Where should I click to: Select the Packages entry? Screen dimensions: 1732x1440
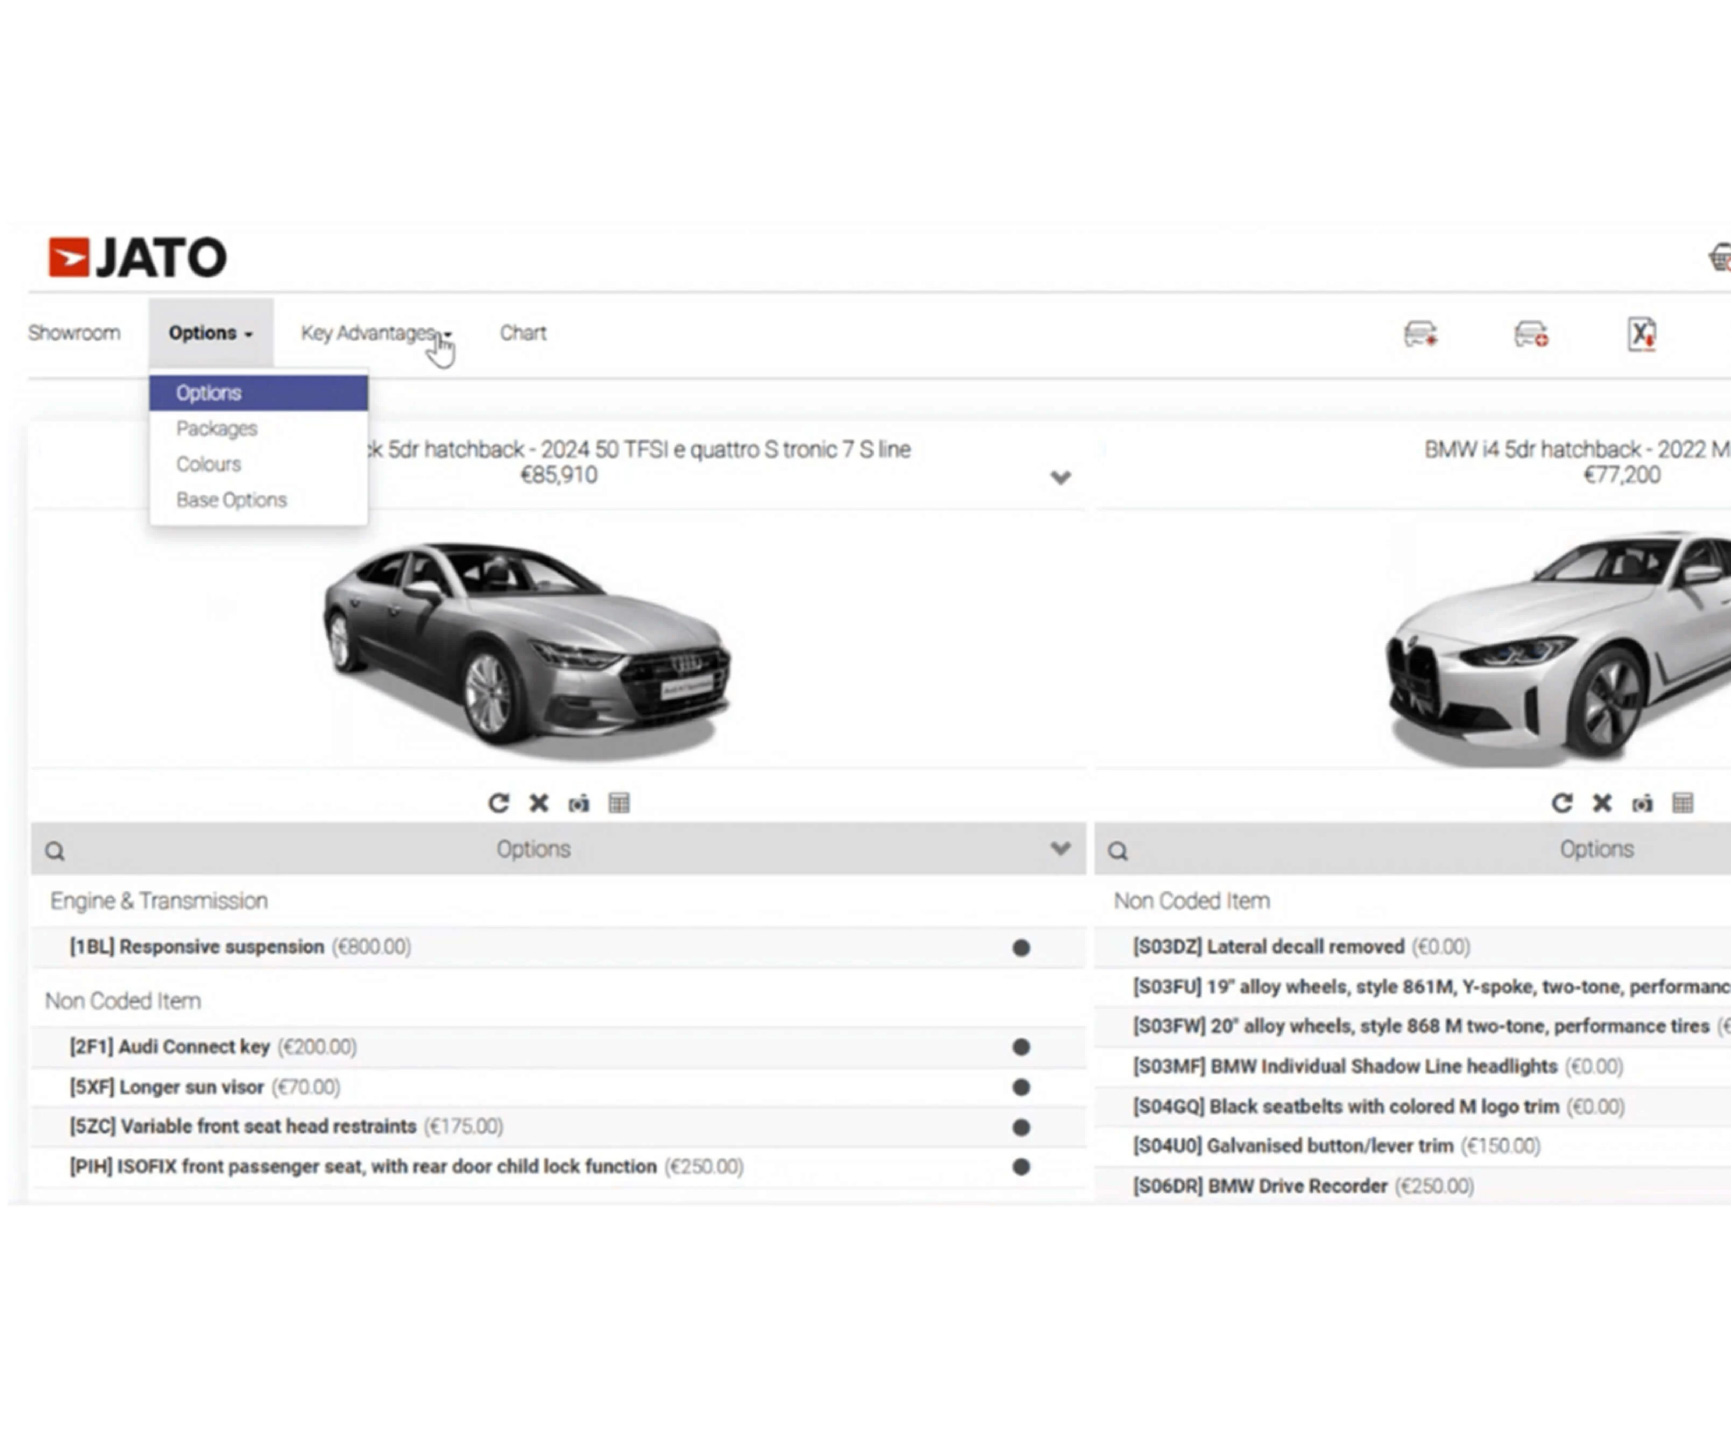pos(216,428)
